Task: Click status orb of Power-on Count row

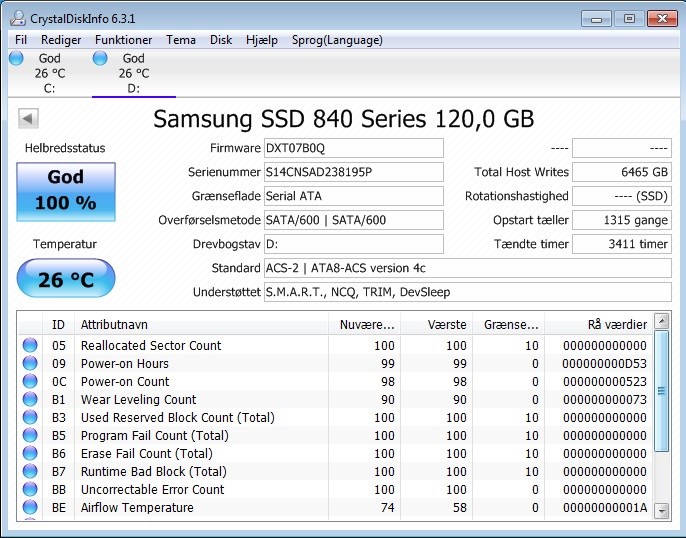Action: 30,381
